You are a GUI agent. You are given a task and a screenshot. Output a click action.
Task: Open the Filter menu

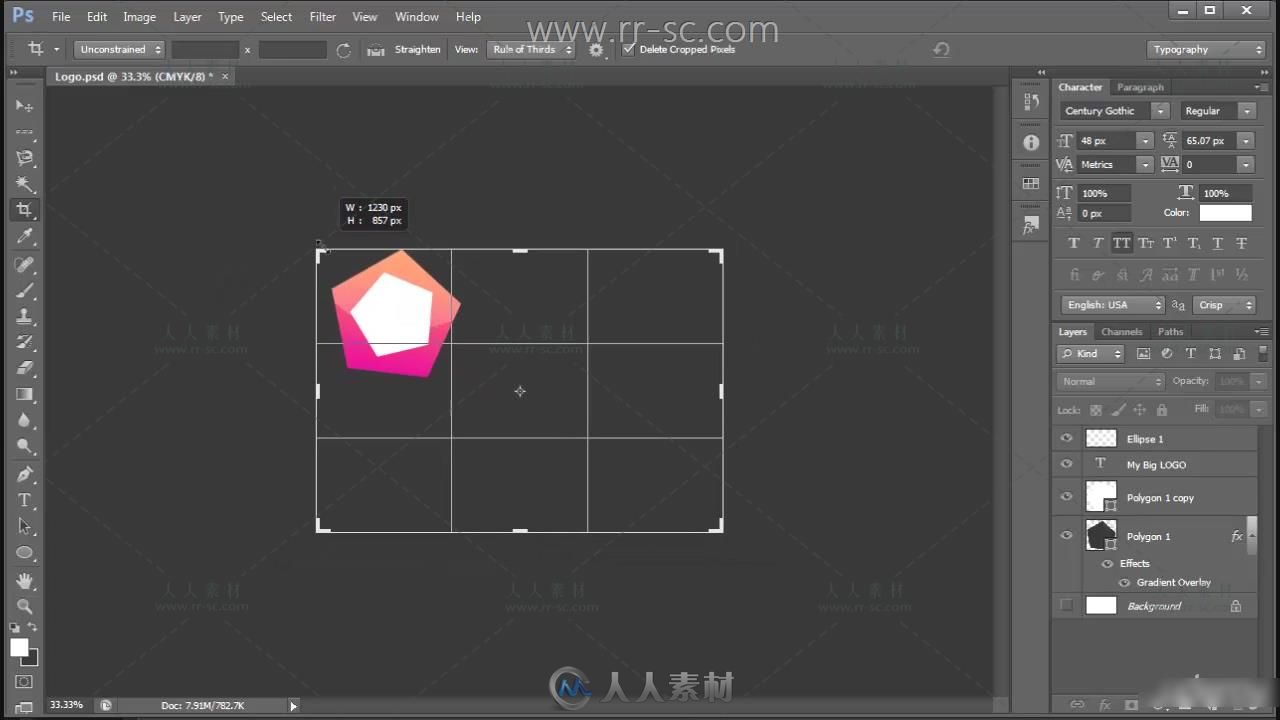323,17
